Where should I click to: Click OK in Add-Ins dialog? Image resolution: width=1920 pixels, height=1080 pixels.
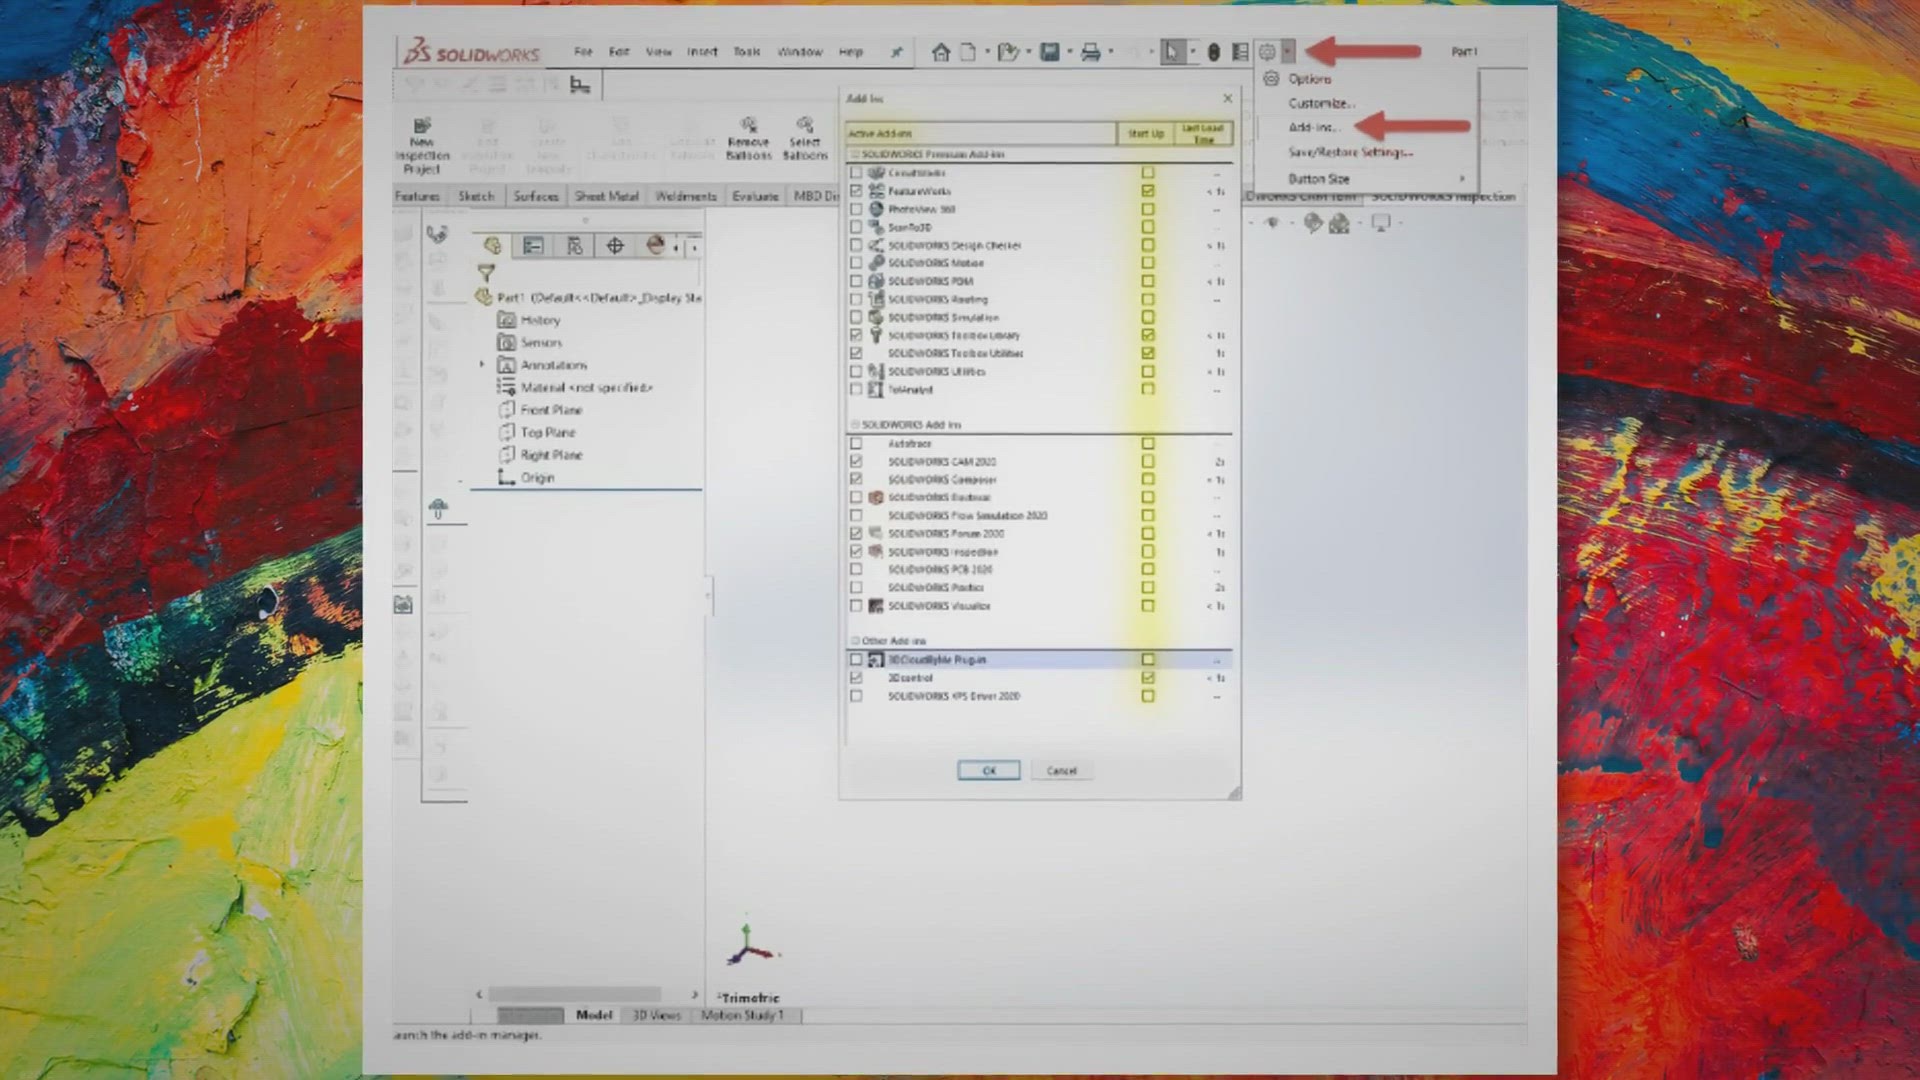coord(989,771)
